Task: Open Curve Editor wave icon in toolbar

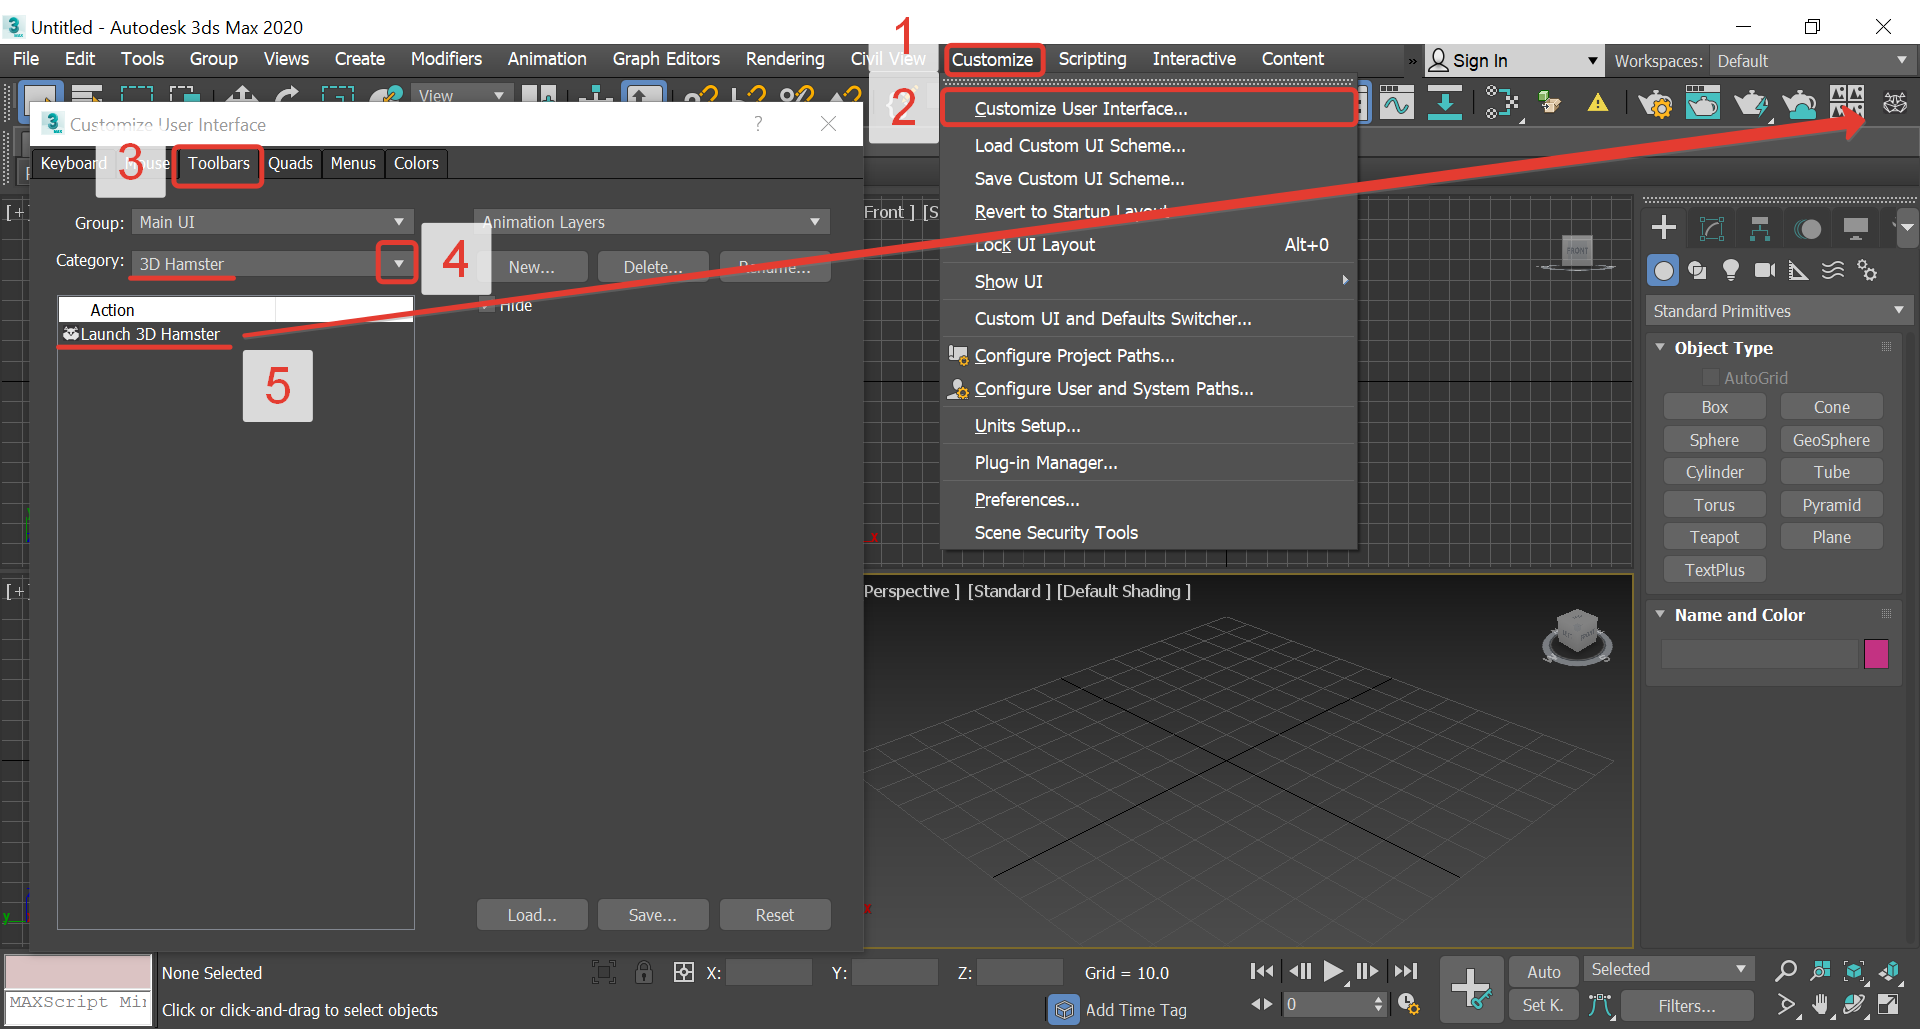Action: click(1397, 102)
